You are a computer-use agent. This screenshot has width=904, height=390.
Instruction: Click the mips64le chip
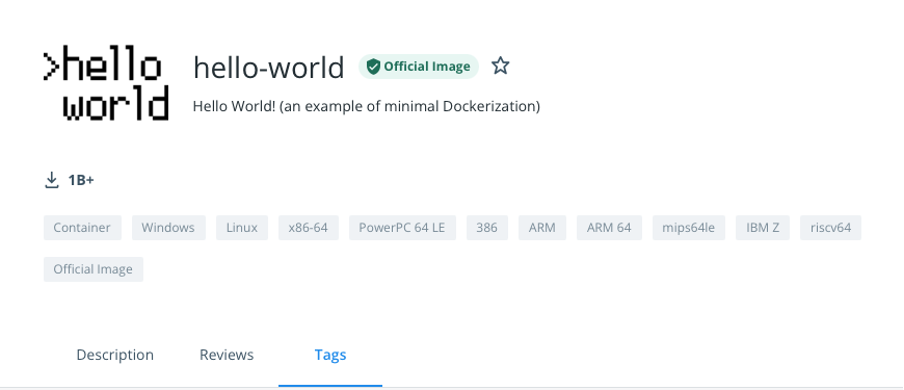click(689, 227)
